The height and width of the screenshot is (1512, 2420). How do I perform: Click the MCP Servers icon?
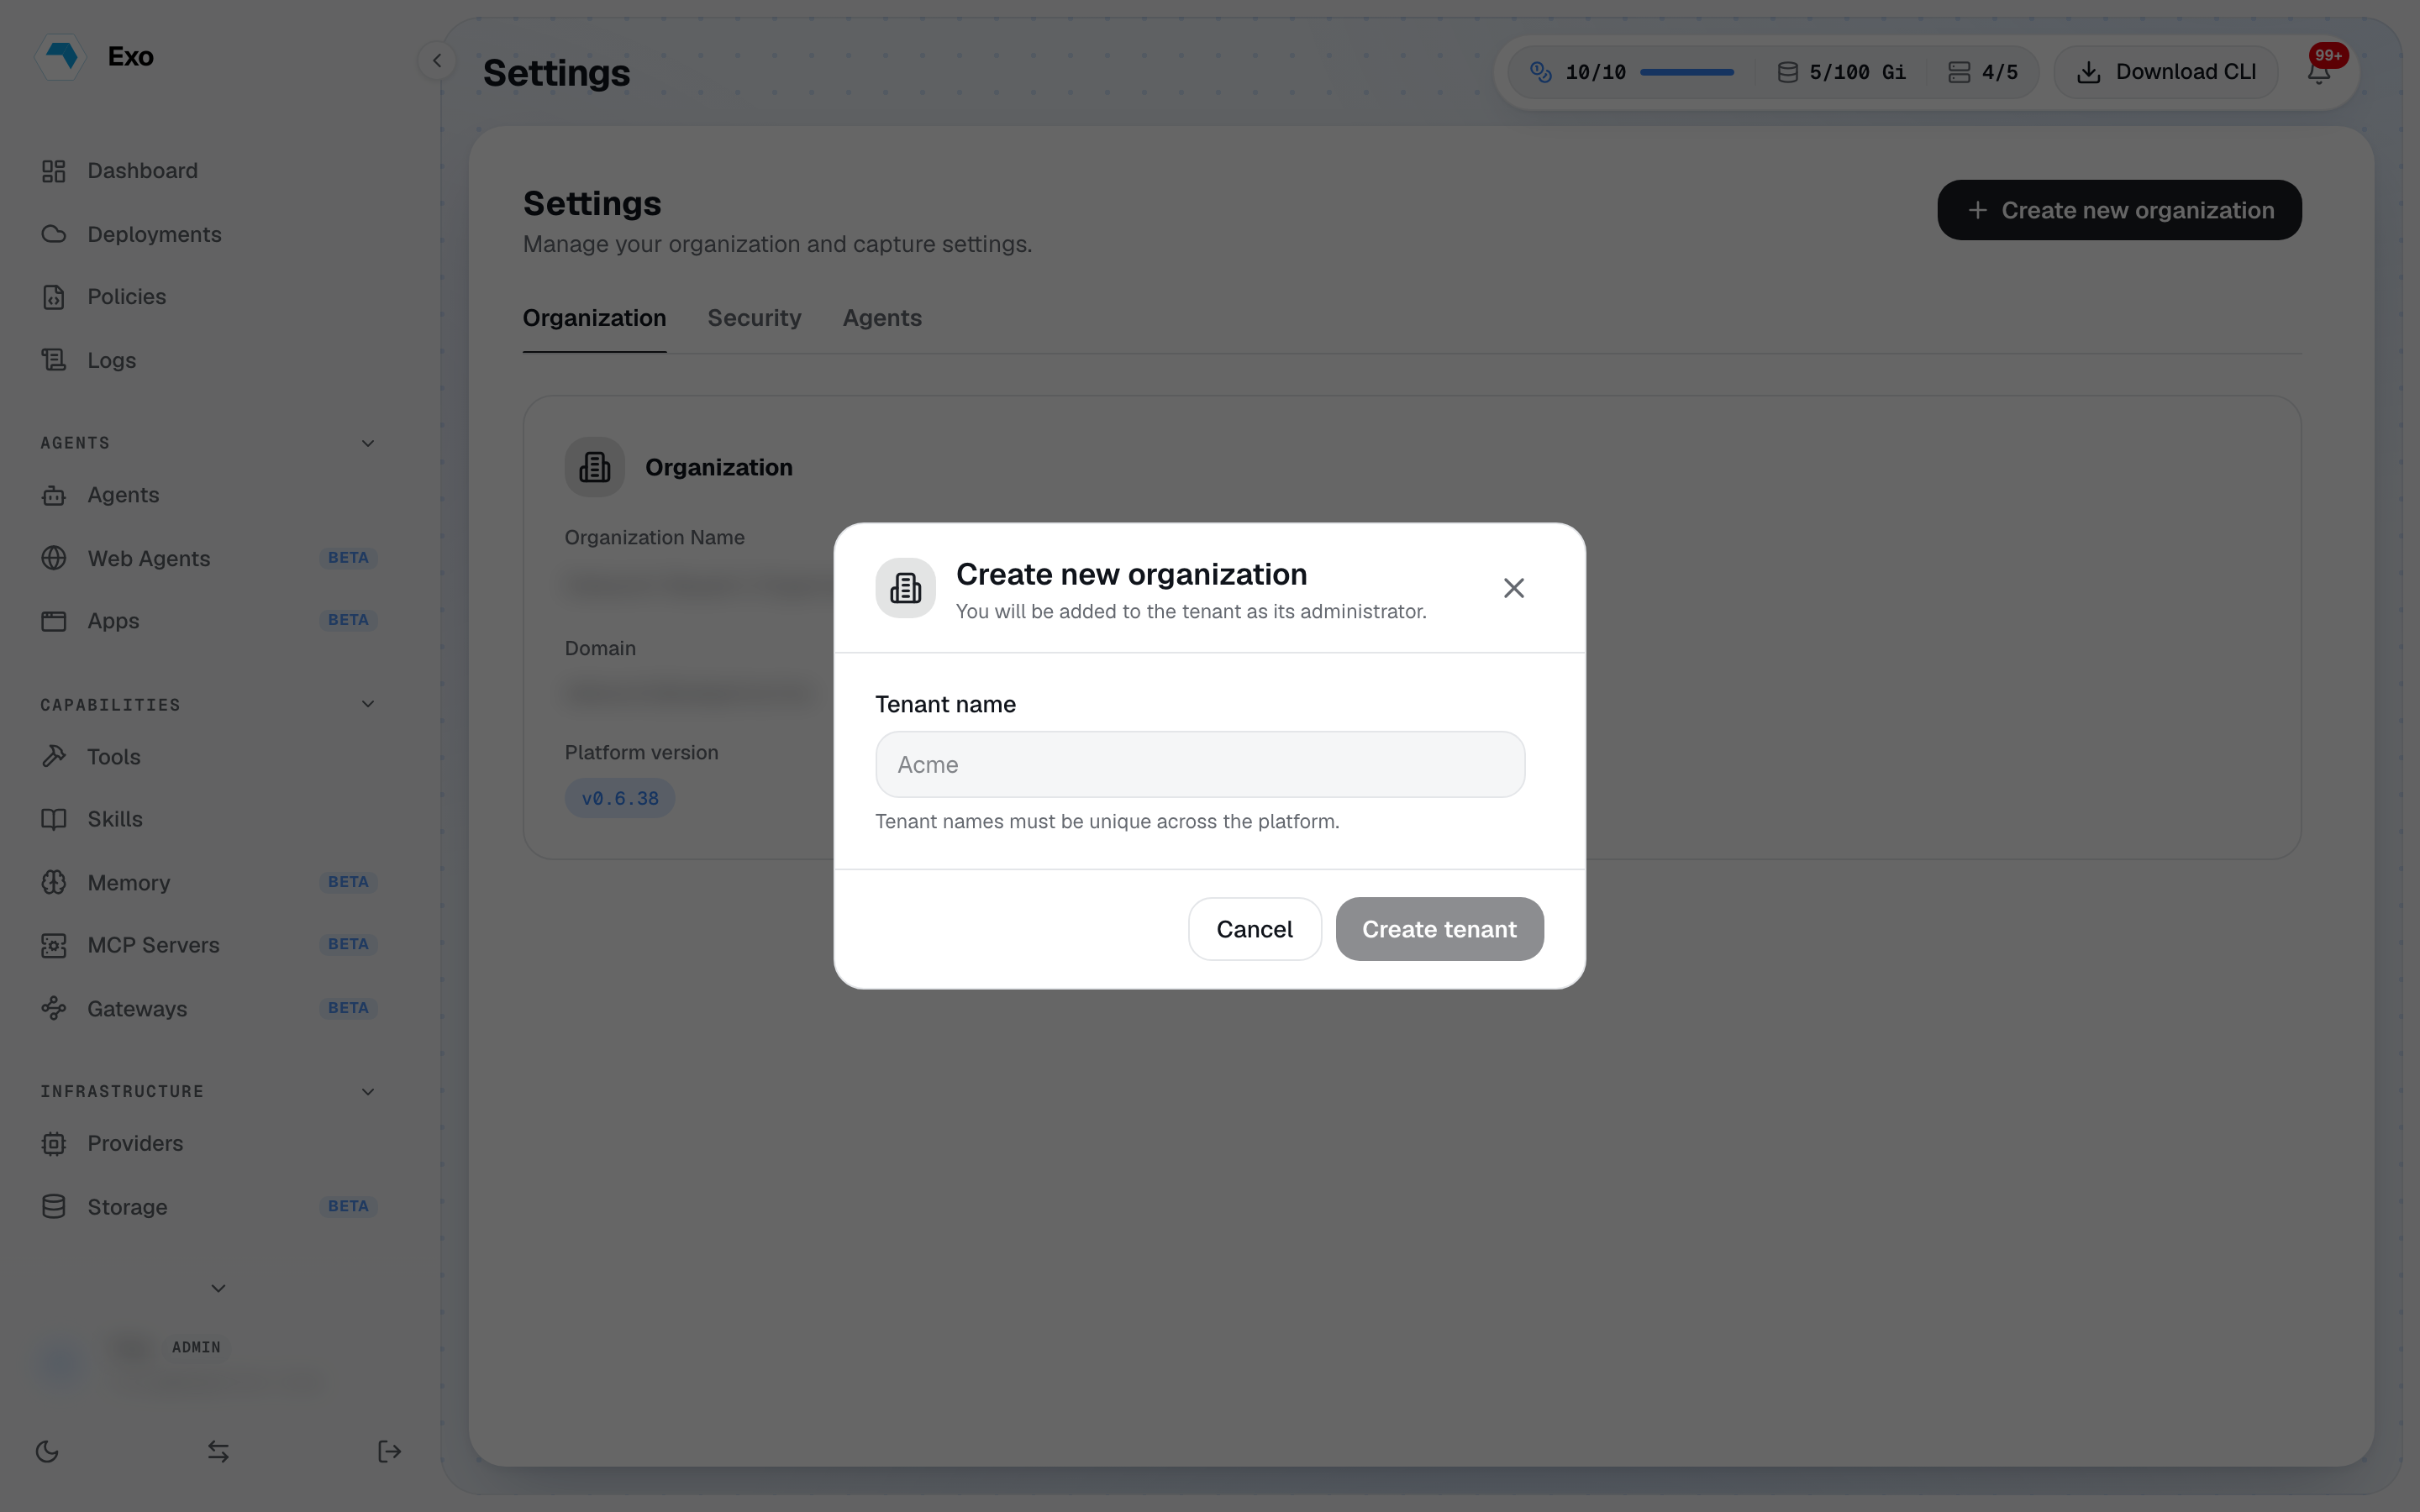pyautogui.click(x=54, y=945)
